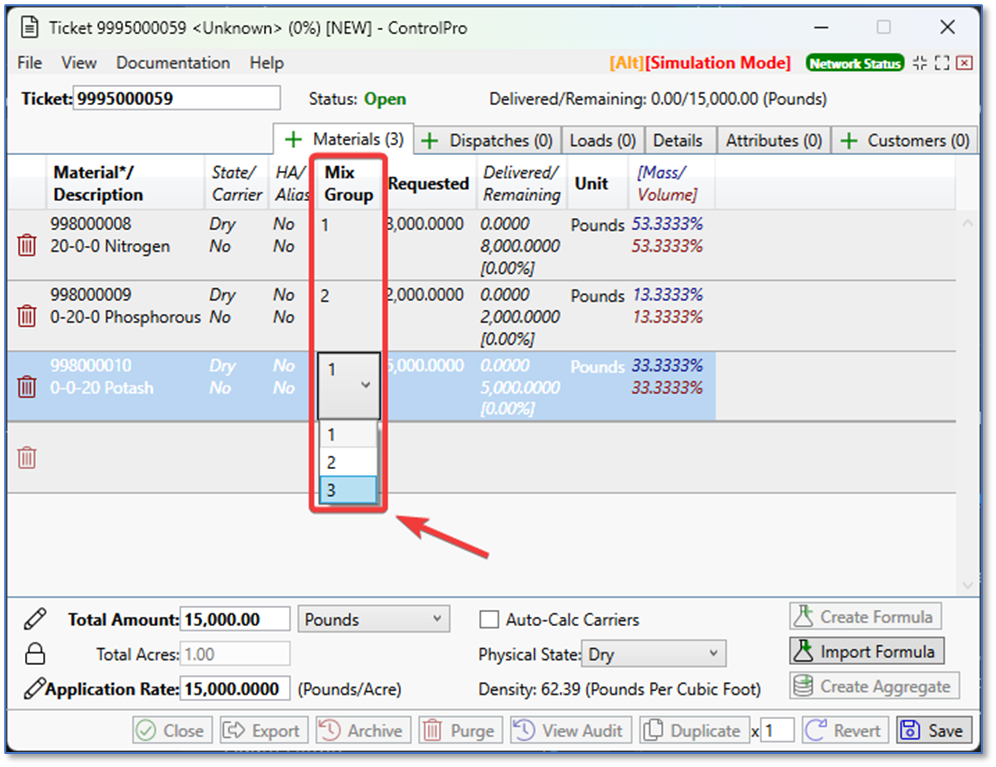The width and height of the screenshot is (996, 767).
Task: Open the Documentation menu
Action: pyautogui.click(x=173, y=63)
